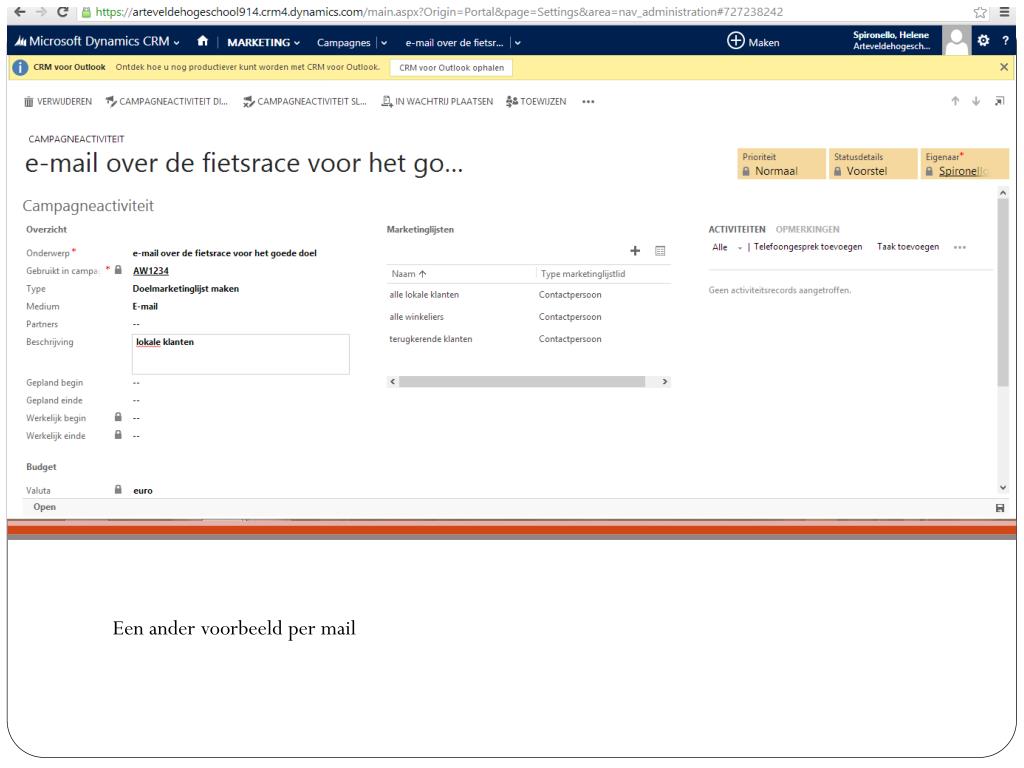Click the Home icon in navigation bar
Screen dimensions: 1024x768
pyautogui.click(x=201, y=42)
